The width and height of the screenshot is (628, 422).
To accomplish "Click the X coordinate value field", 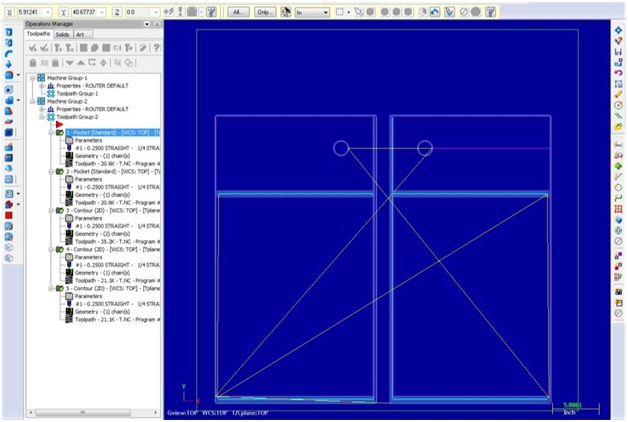I will point(30,12).
